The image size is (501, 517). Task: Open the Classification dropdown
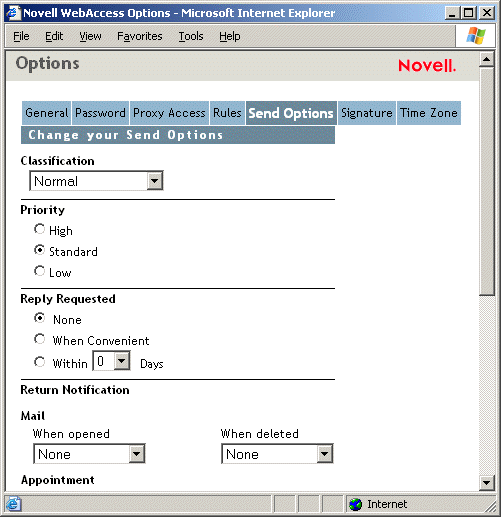96,181
